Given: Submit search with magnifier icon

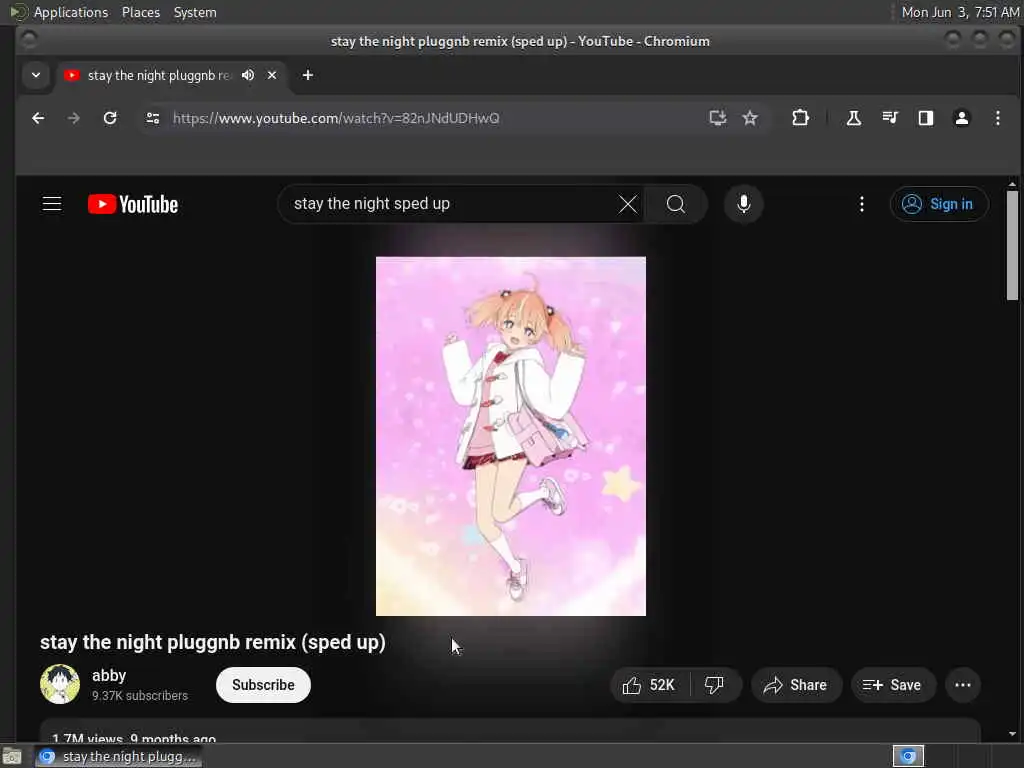Looking at the screenshot, I should coord(676,204).
